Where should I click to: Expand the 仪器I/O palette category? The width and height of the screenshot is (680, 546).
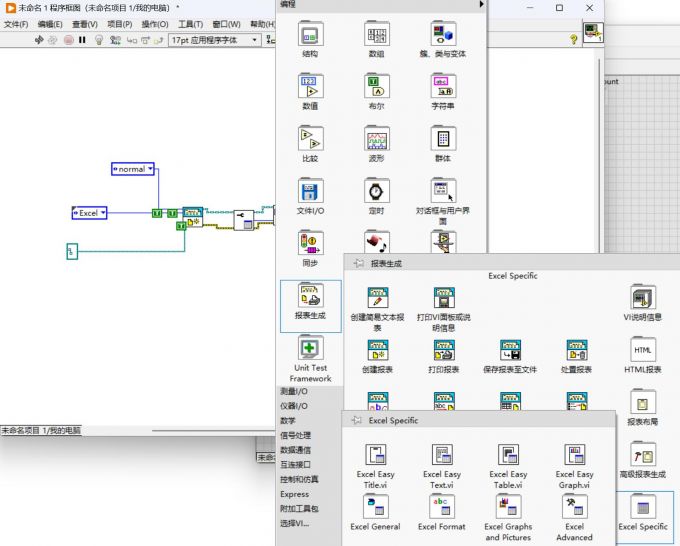294,405
